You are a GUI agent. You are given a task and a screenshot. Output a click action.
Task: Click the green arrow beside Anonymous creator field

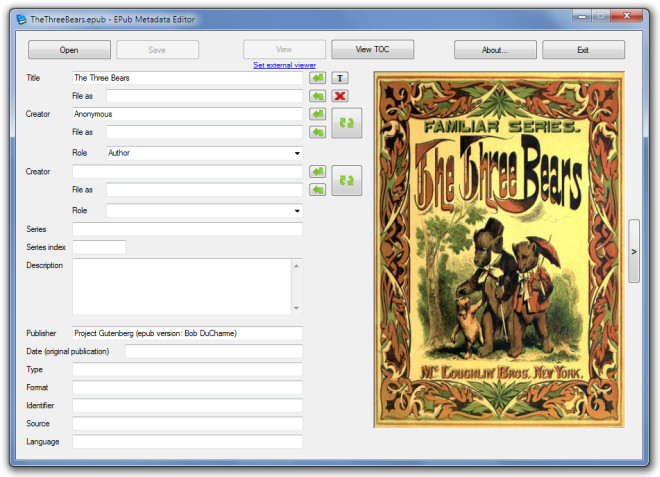point(318,114)
